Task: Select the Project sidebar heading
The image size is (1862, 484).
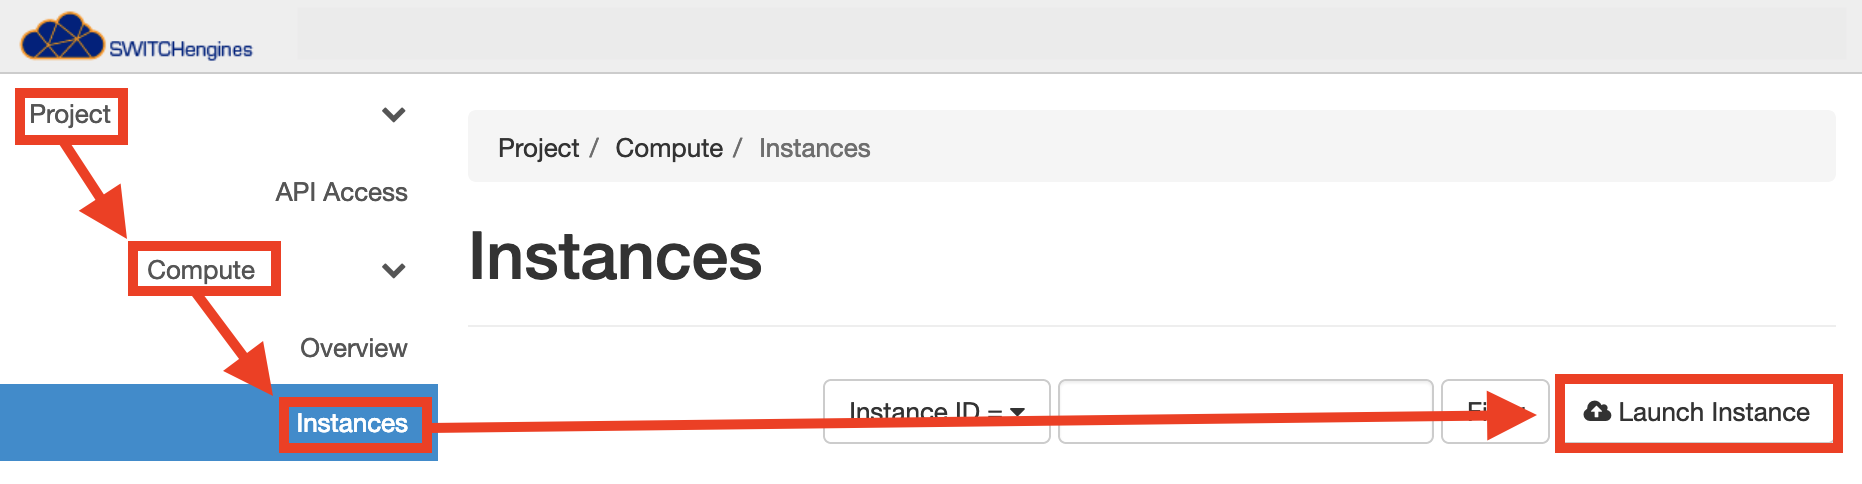Action: 70,115
